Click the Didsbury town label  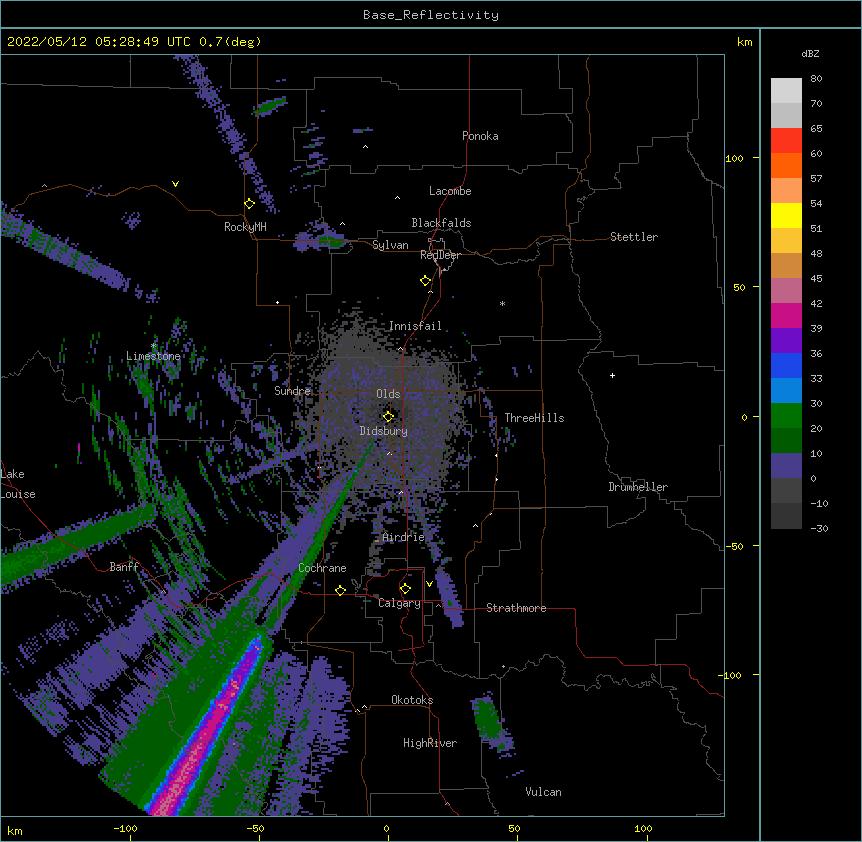point(384,431)
